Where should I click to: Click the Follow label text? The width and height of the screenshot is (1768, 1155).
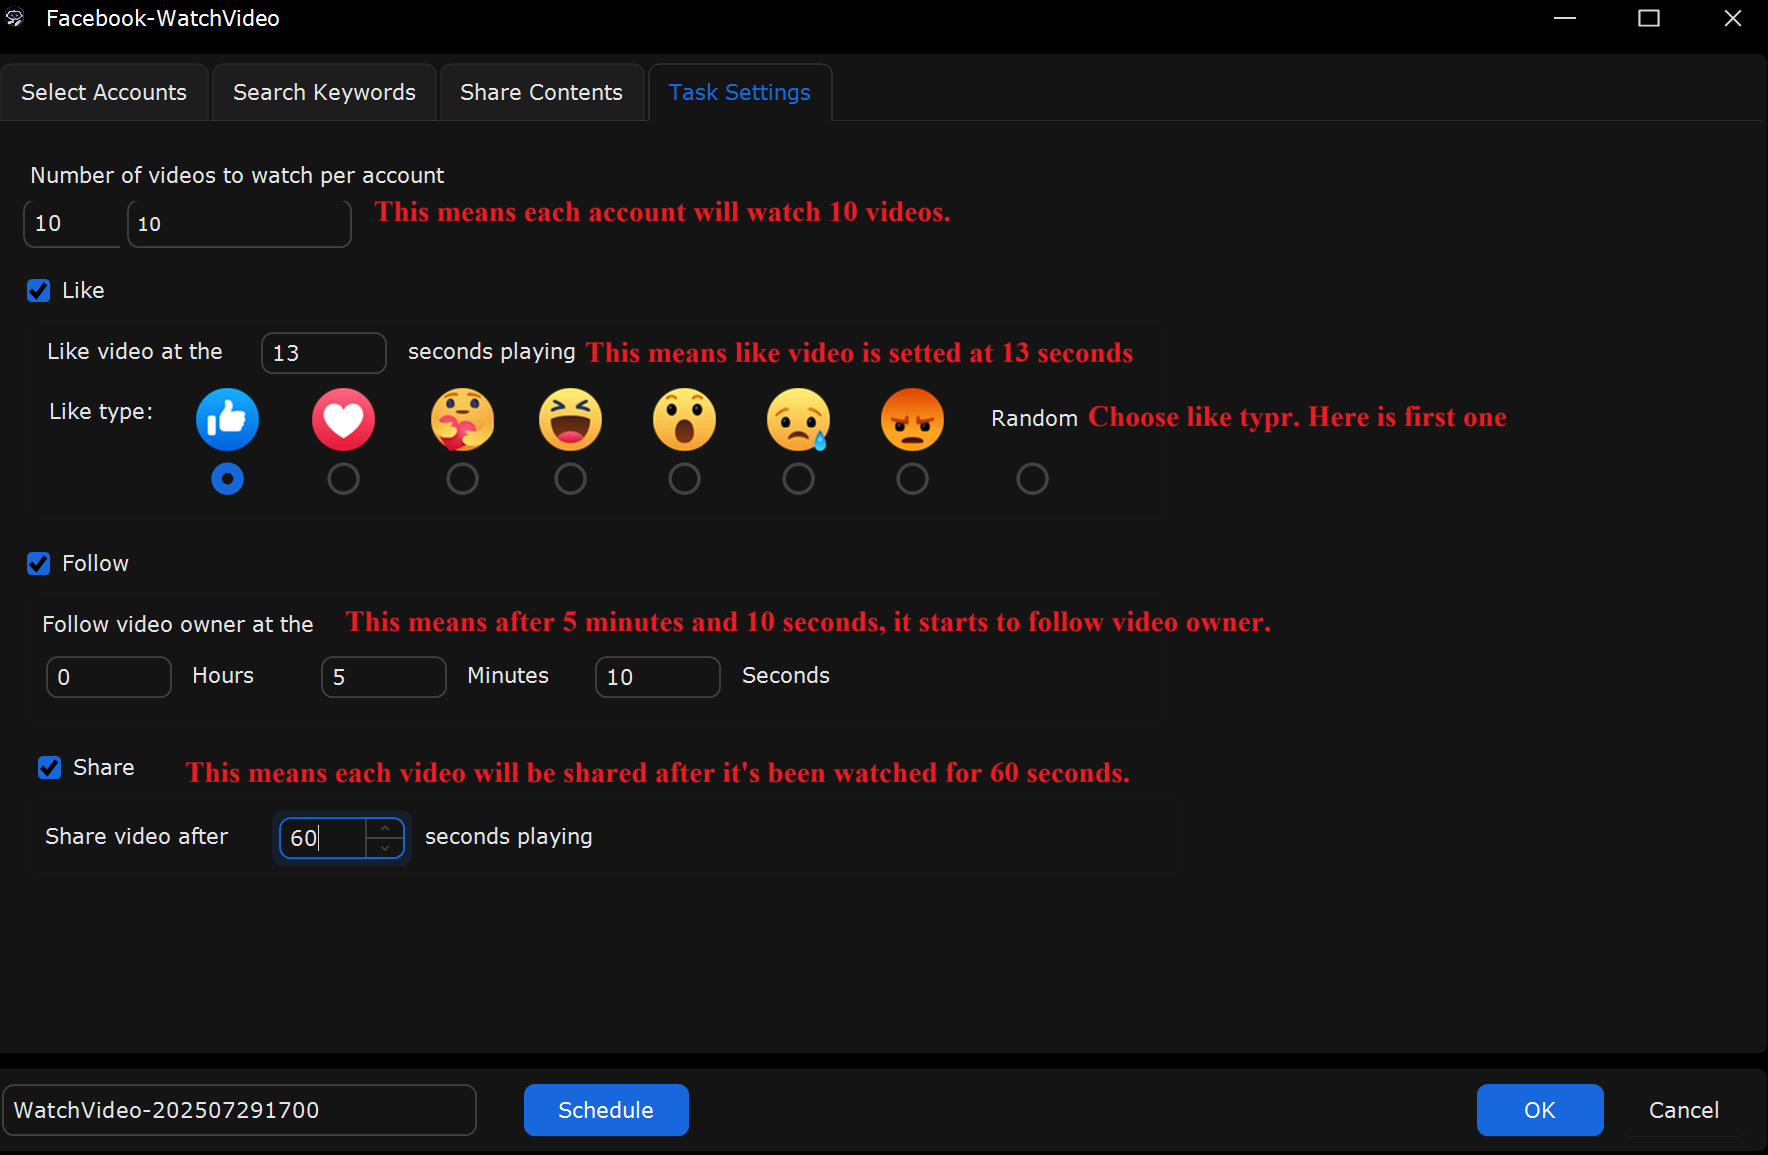[95, 563]
